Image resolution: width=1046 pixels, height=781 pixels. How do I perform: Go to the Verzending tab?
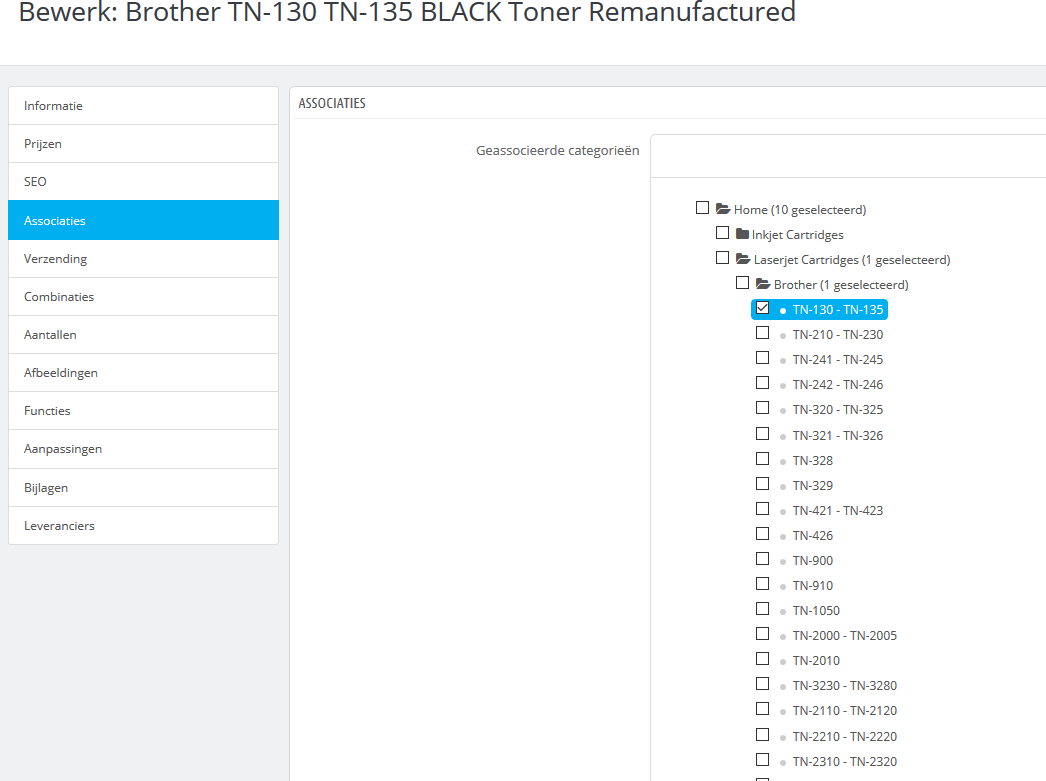pos(143,258)
